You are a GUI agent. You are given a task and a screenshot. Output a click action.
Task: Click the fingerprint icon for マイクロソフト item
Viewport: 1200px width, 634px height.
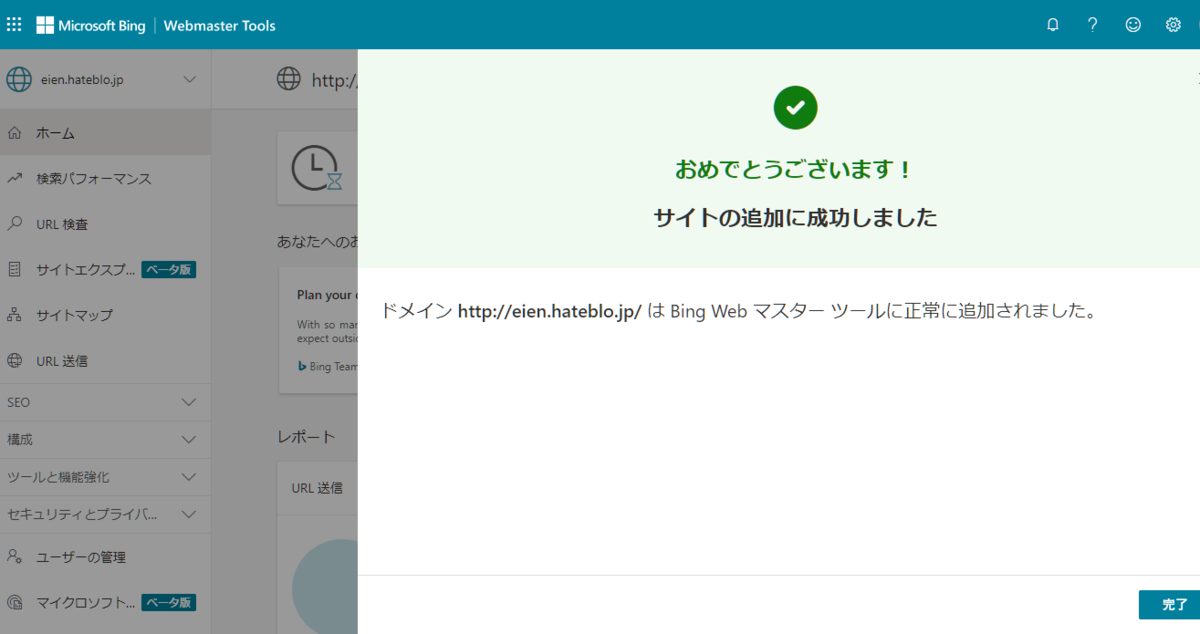coord(14,602)
